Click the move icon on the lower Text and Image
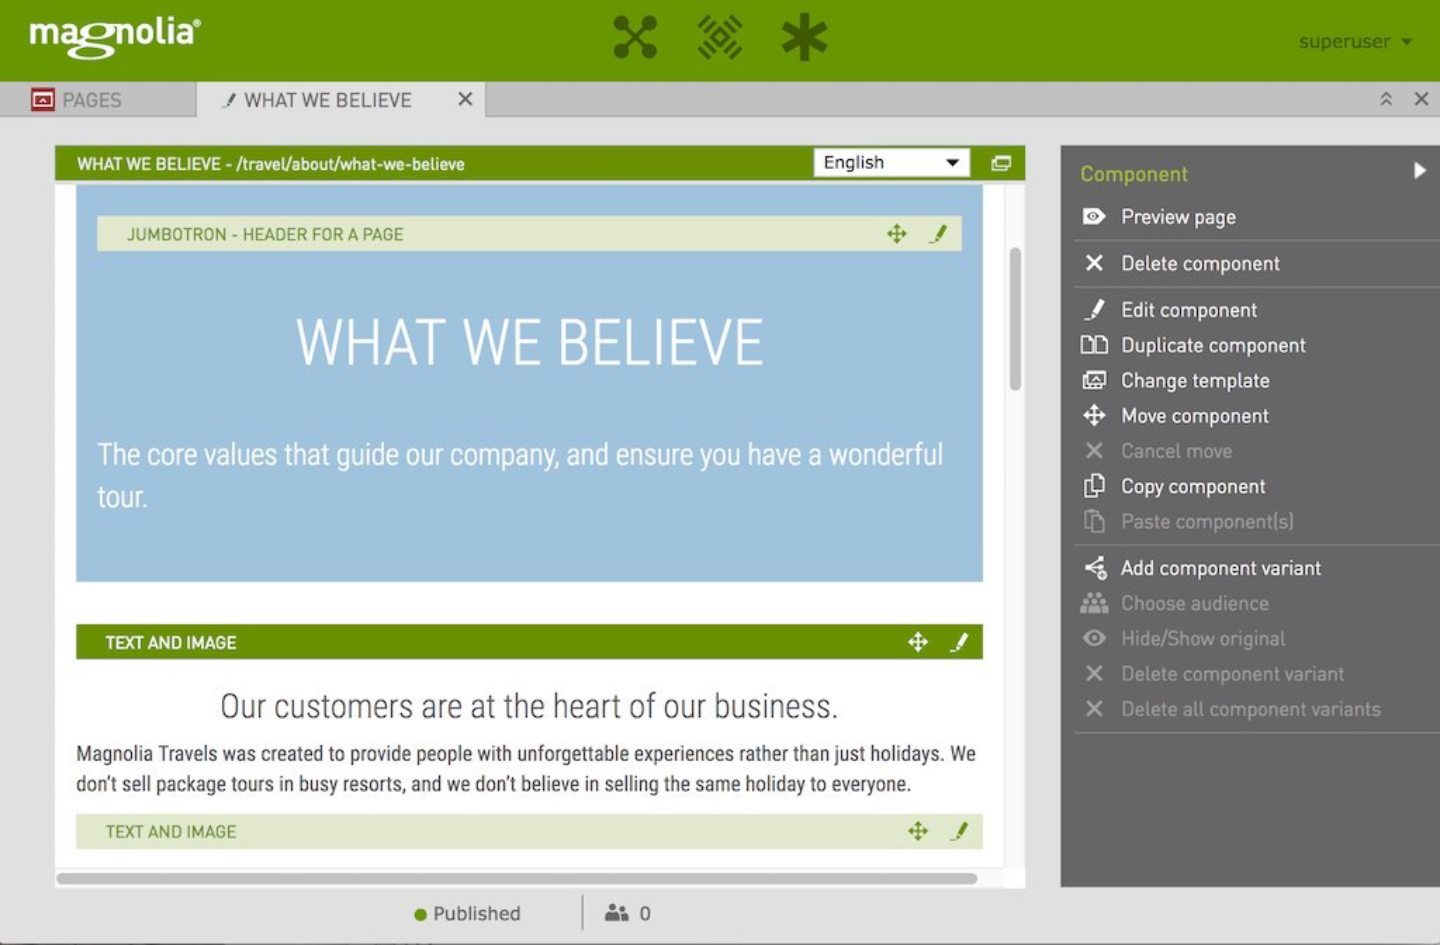Viewport: 1440px width, 945px height. click(917, 831)
